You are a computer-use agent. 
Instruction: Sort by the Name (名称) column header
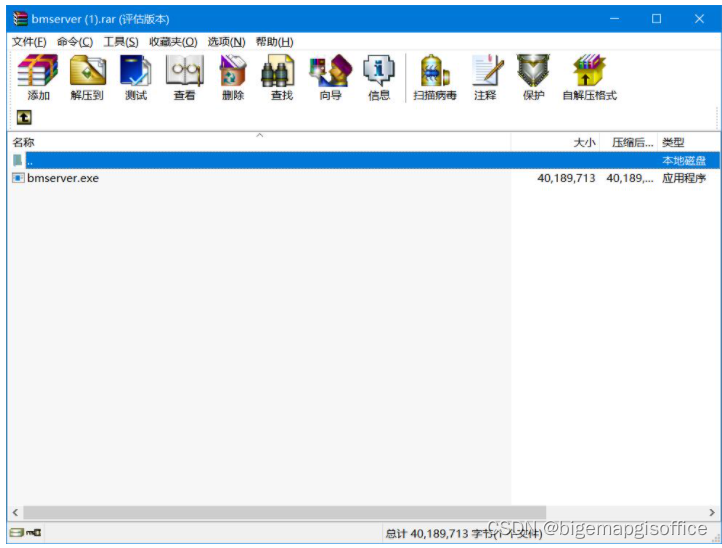[x=259, y=142]
